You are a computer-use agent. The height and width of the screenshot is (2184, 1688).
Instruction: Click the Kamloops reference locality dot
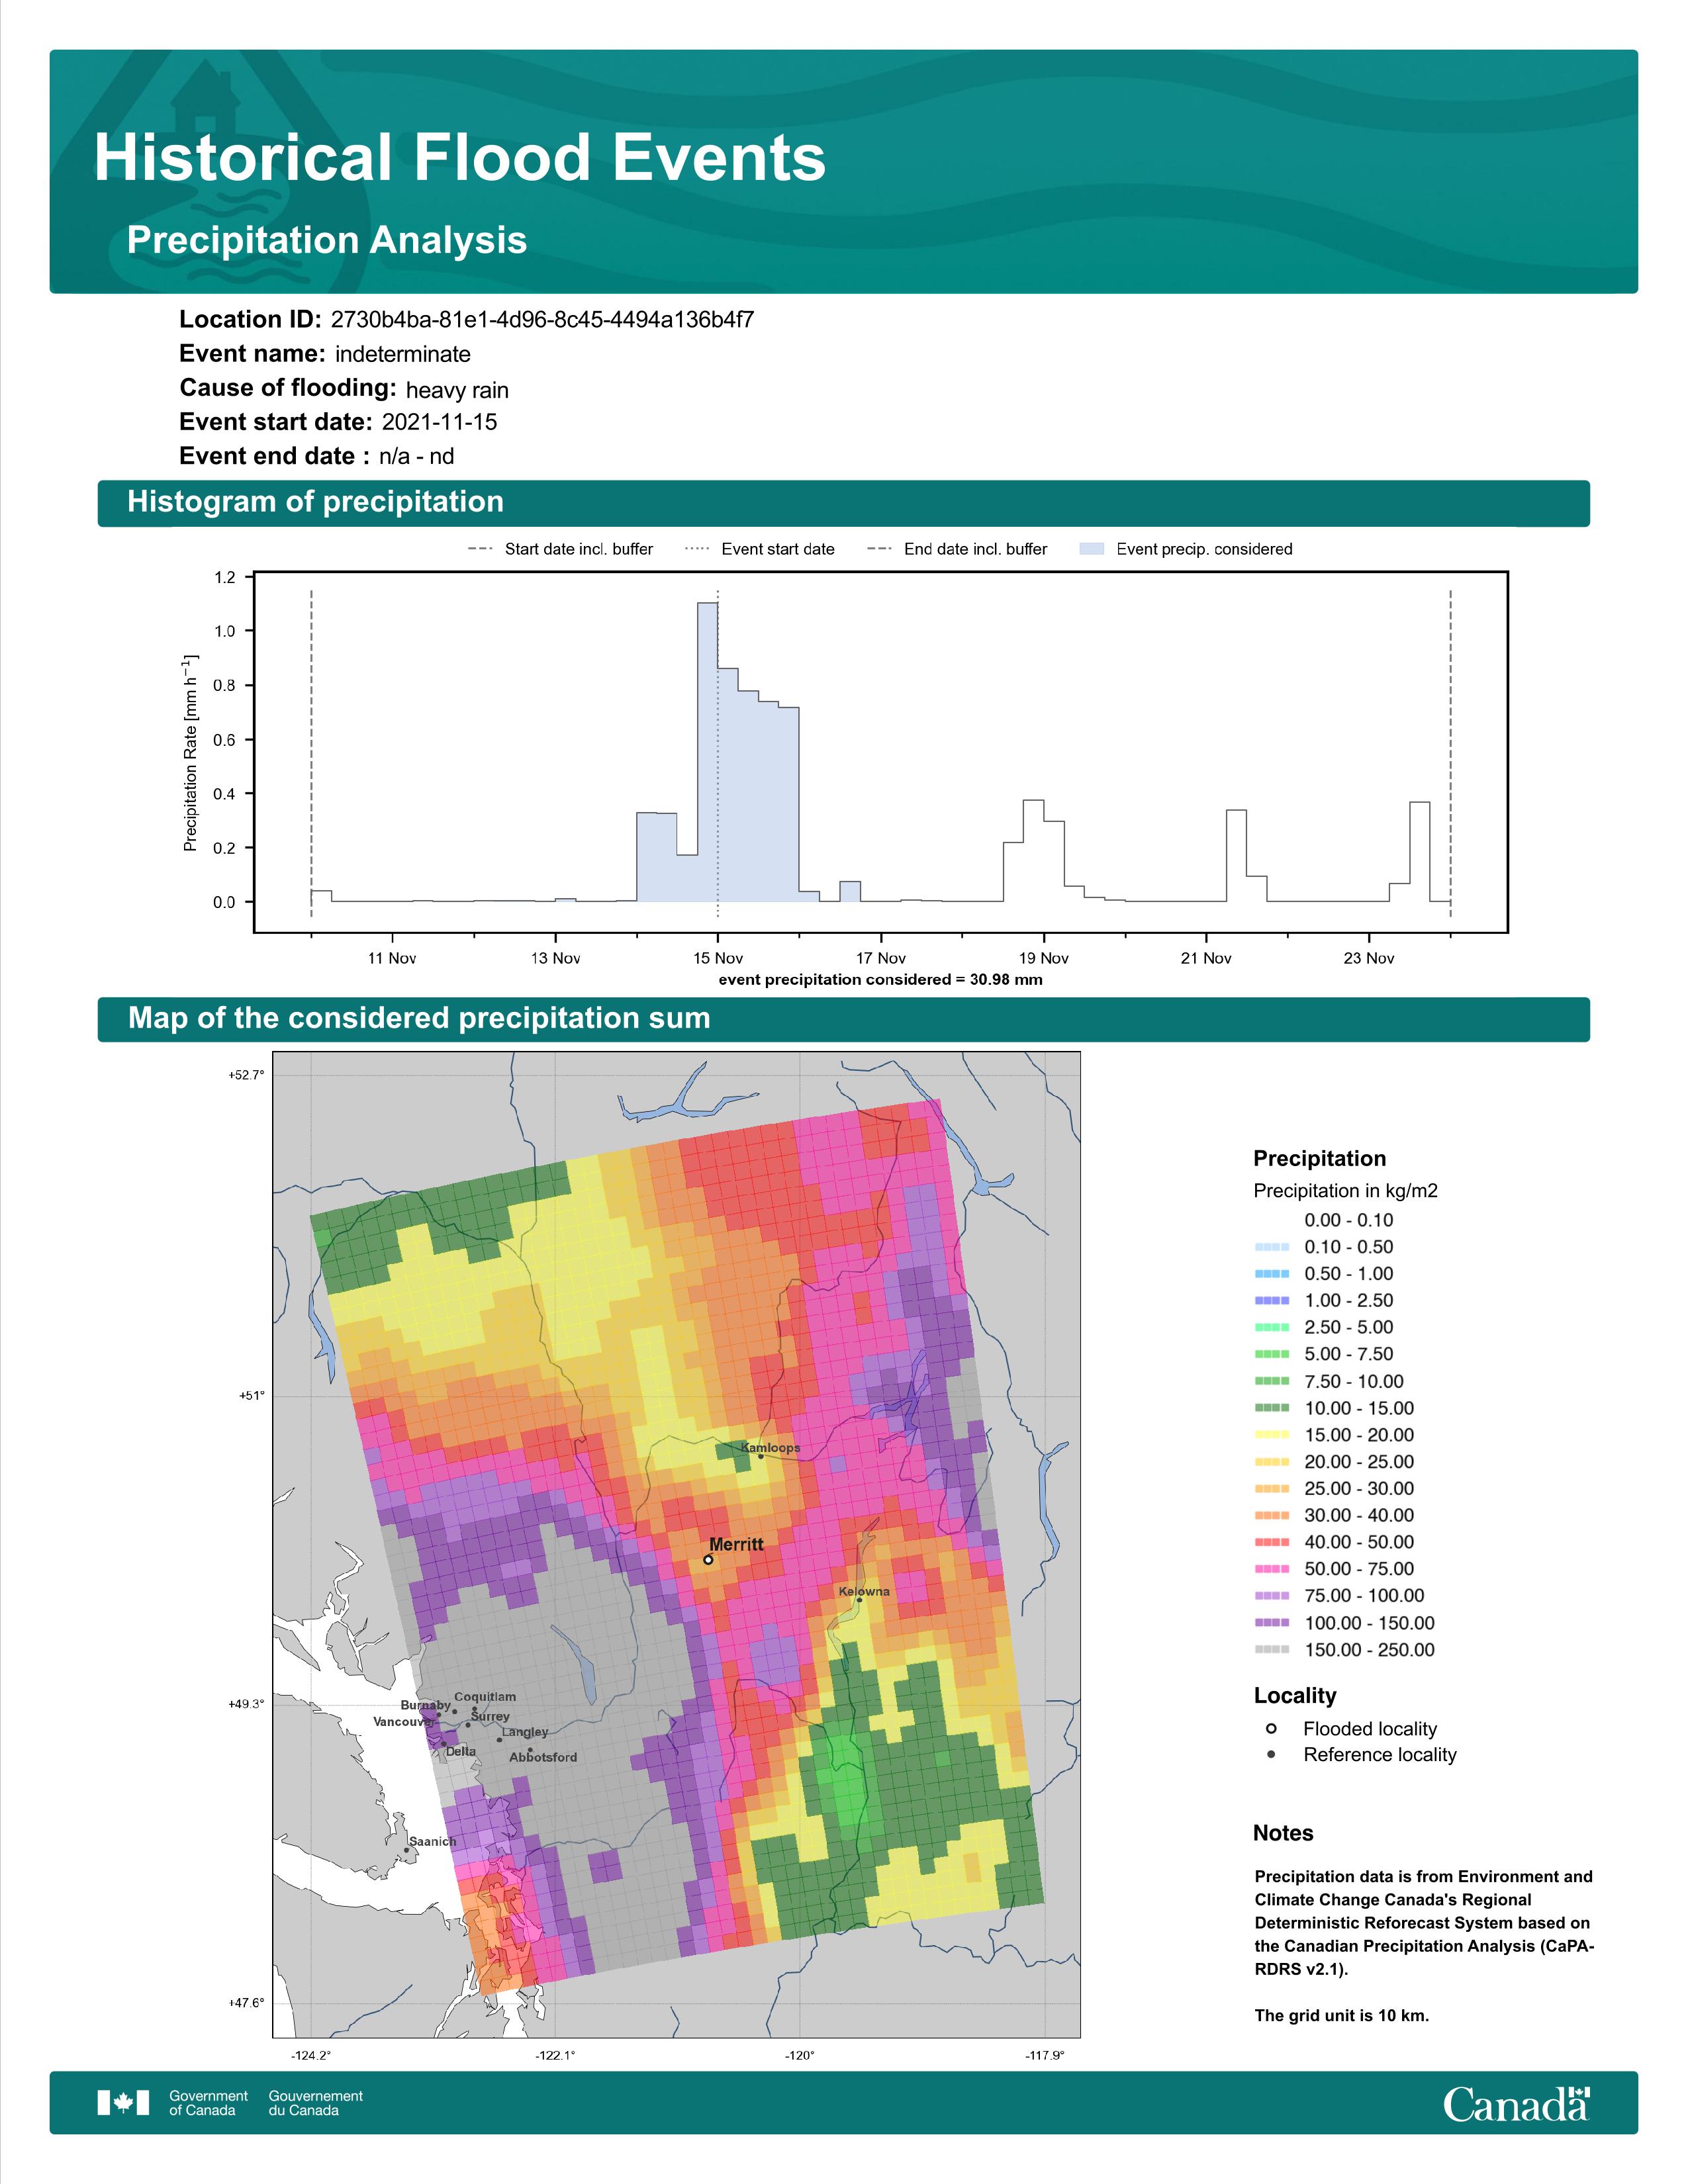761,1456
